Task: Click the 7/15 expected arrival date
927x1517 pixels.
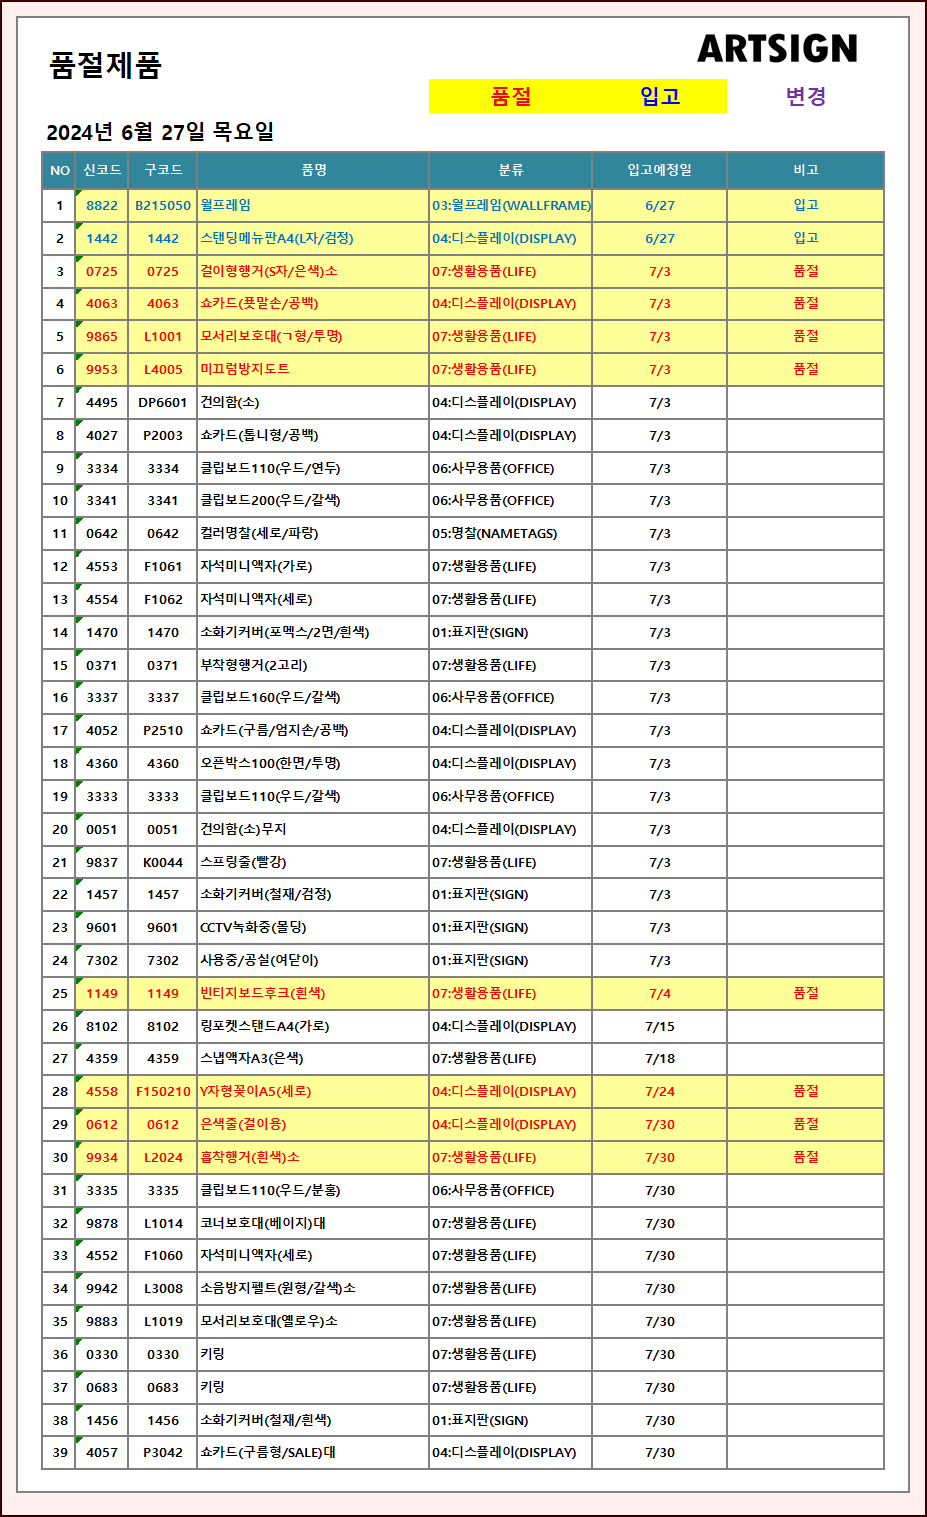Action: [x=659, y=1026]
